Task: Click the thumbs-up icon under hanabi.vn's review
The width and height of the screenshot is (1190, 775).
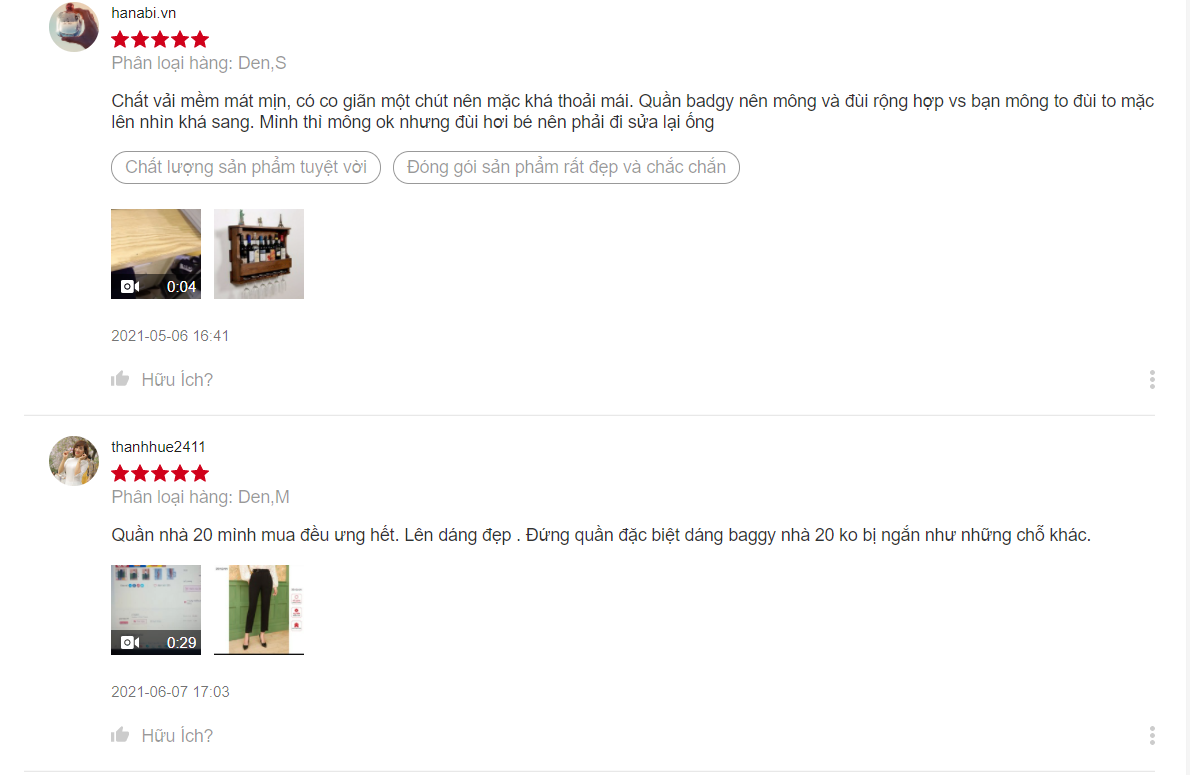Action: pyautogui.click(x=120, y=379)
